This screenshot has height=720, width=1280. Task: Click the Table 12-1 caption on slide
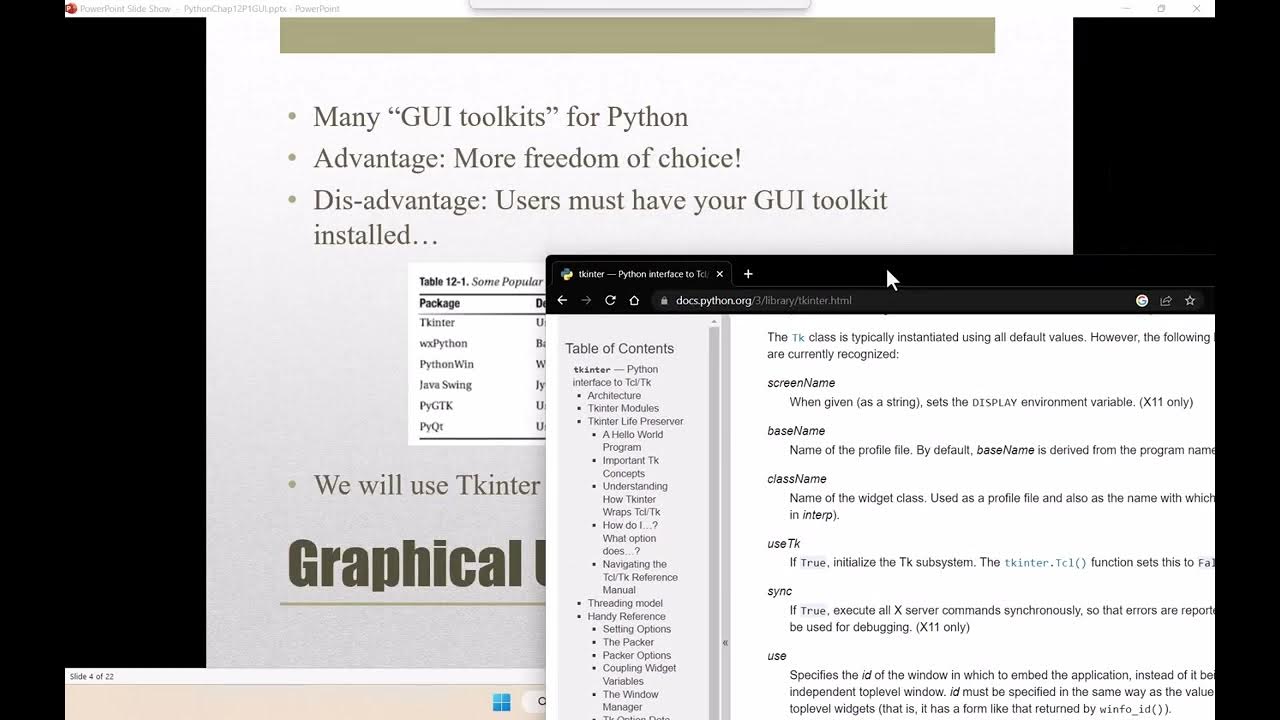481,282
